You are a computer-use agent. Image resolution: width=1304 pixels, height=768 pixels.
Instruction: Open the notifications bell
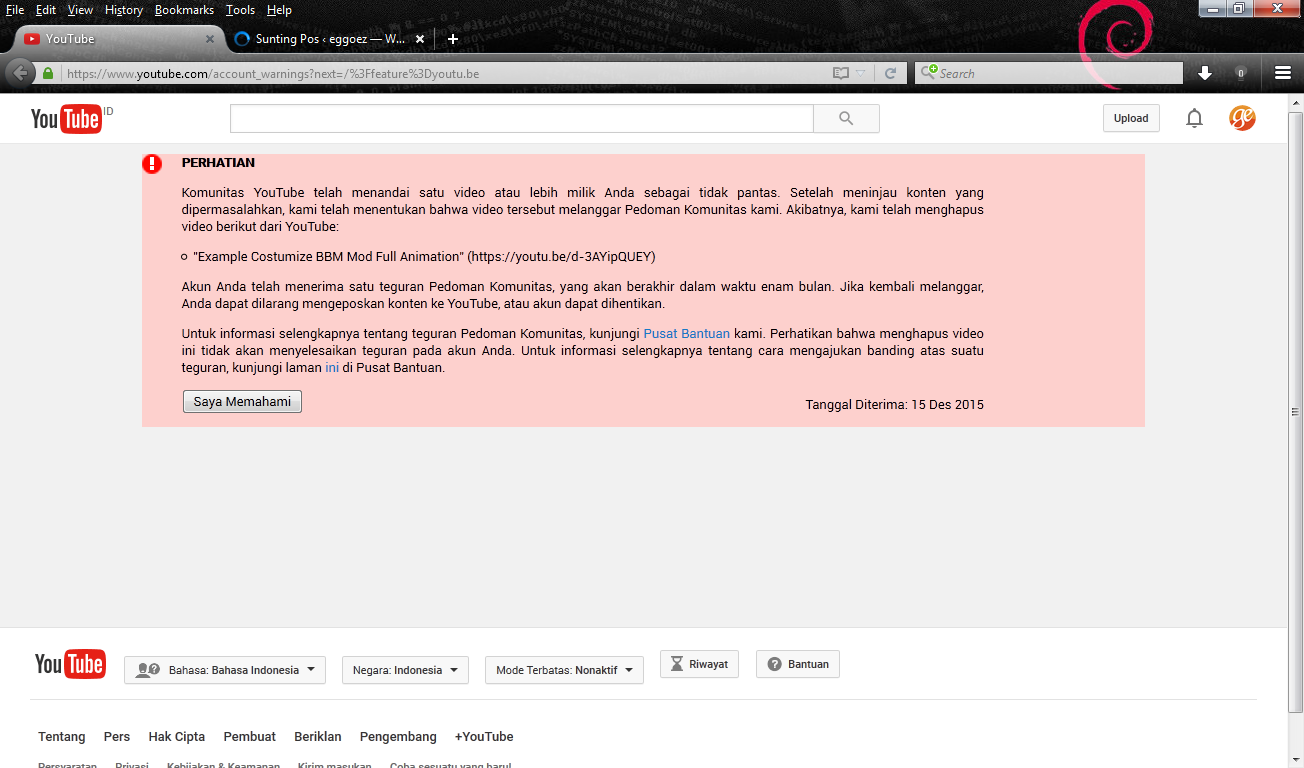(1194, 118)
